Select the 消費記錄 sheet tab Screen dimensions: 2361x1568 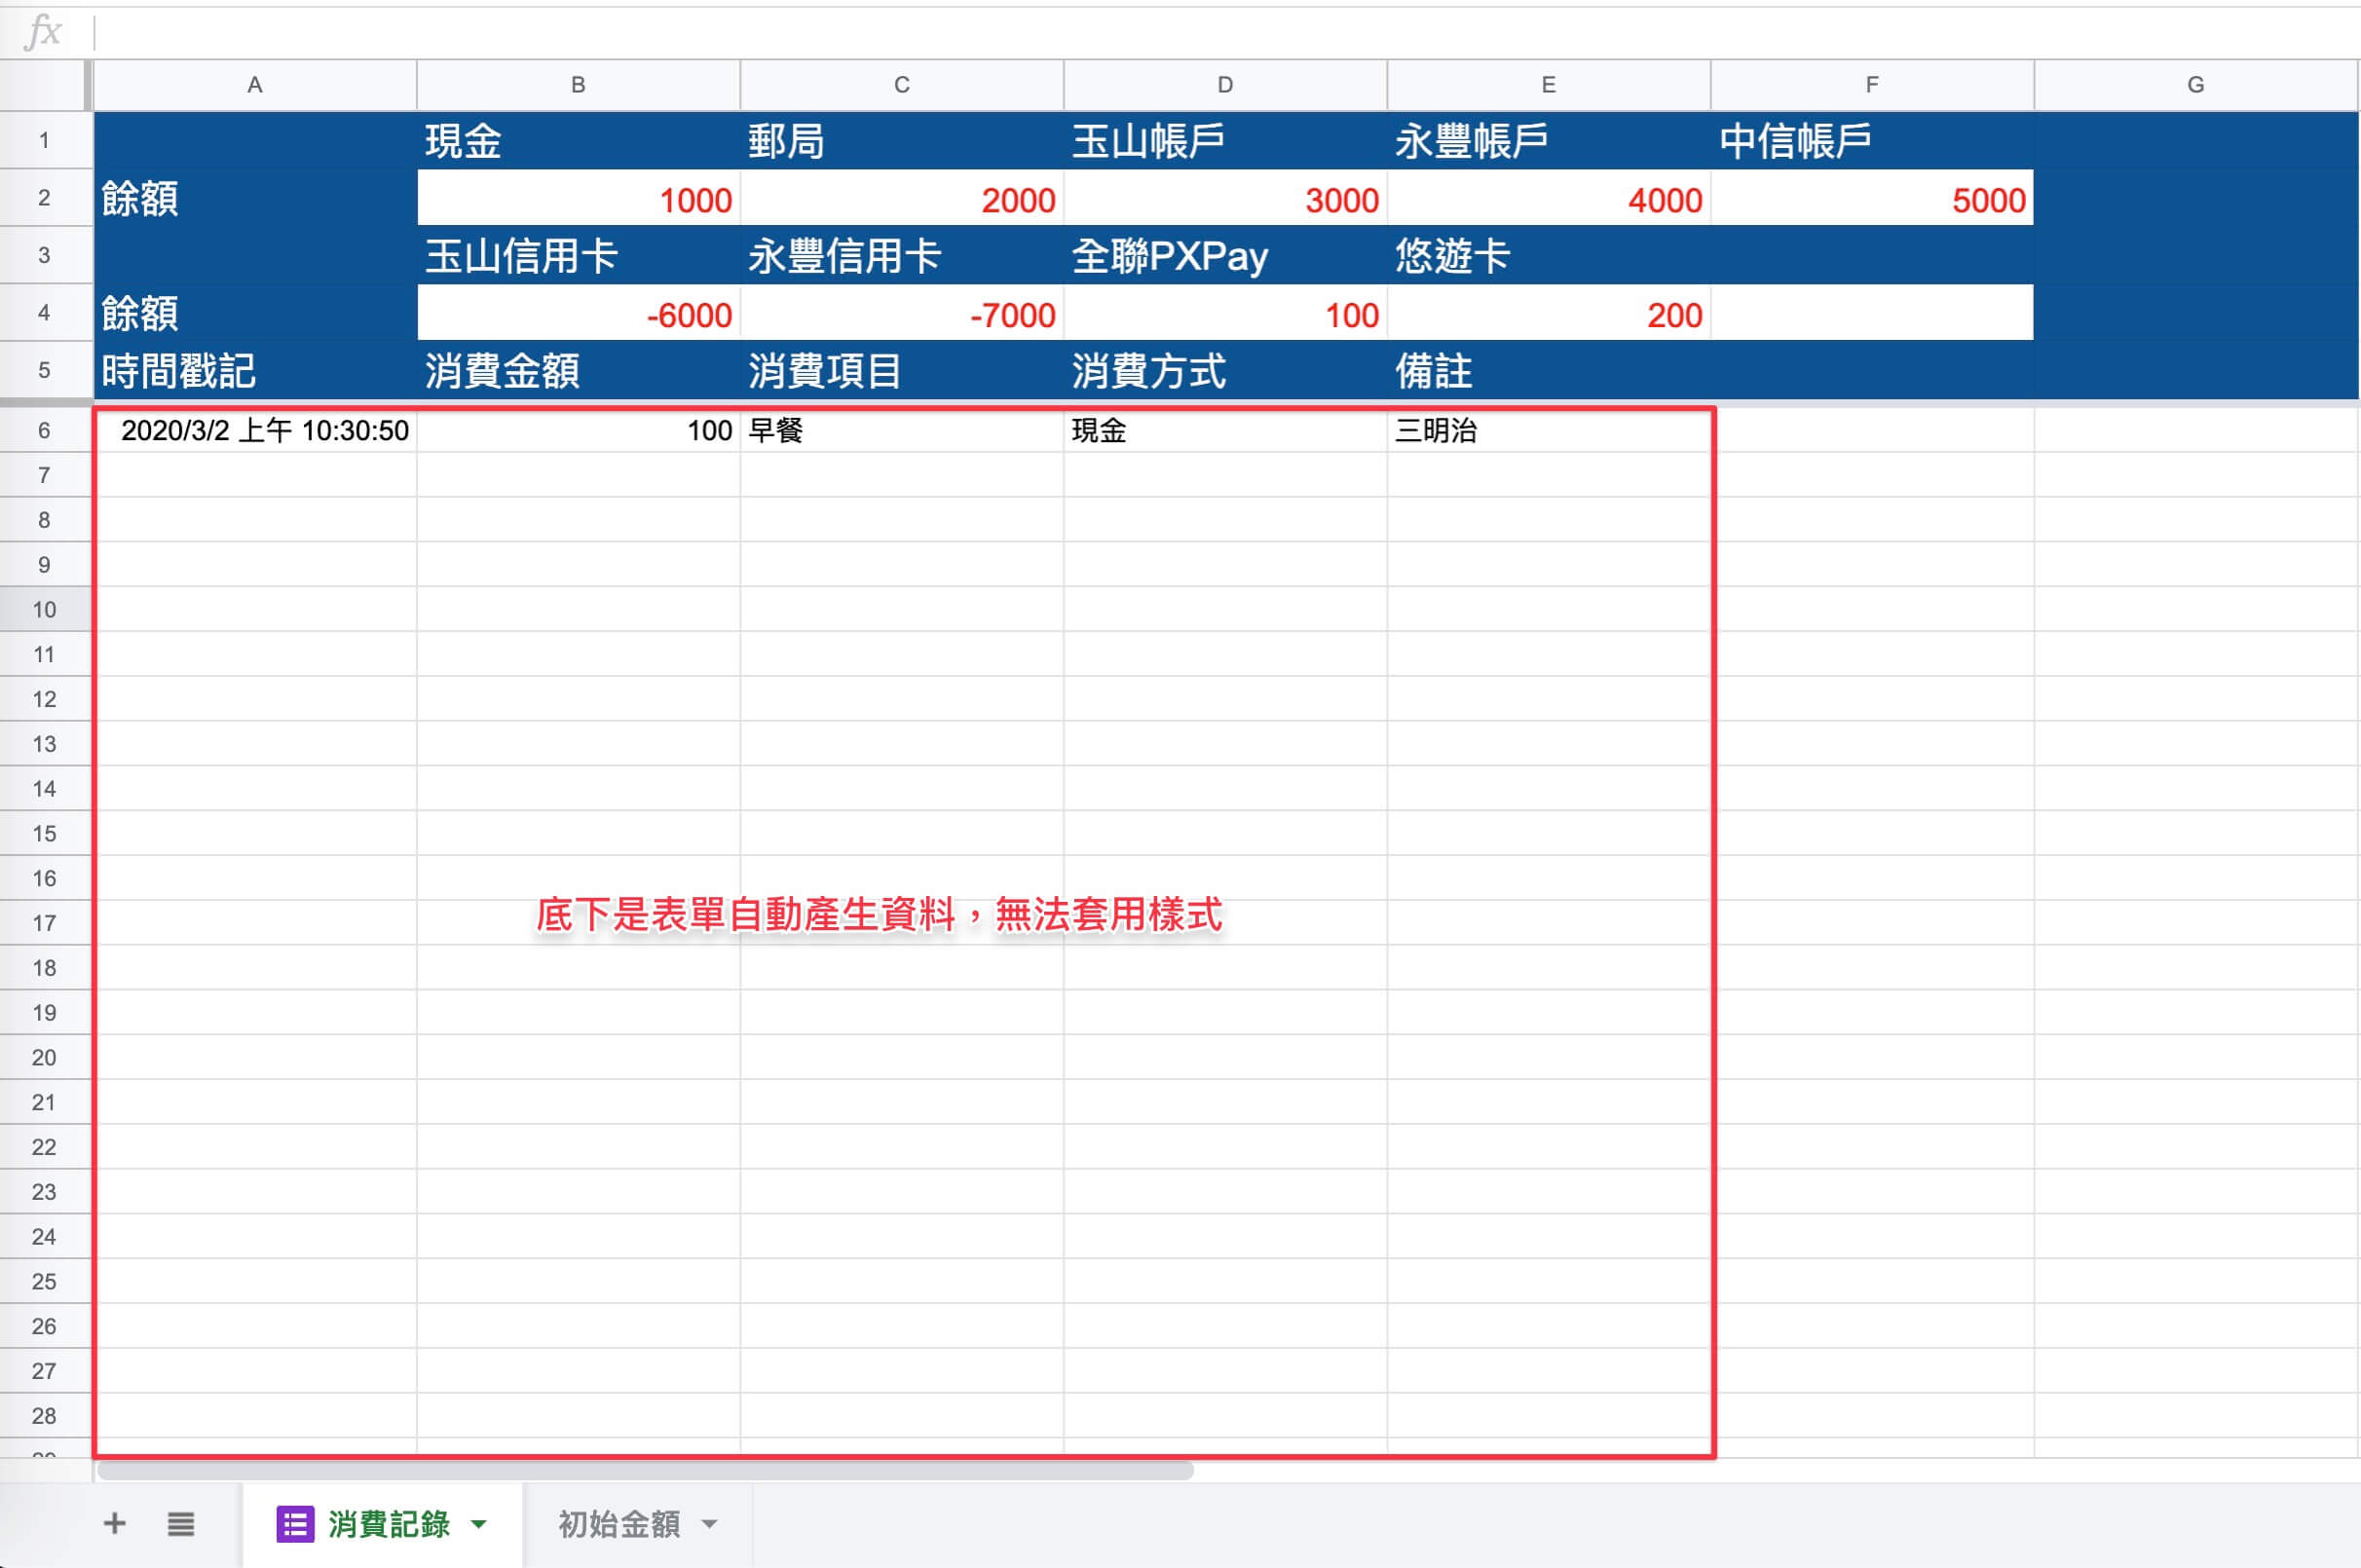point(389,1524)
